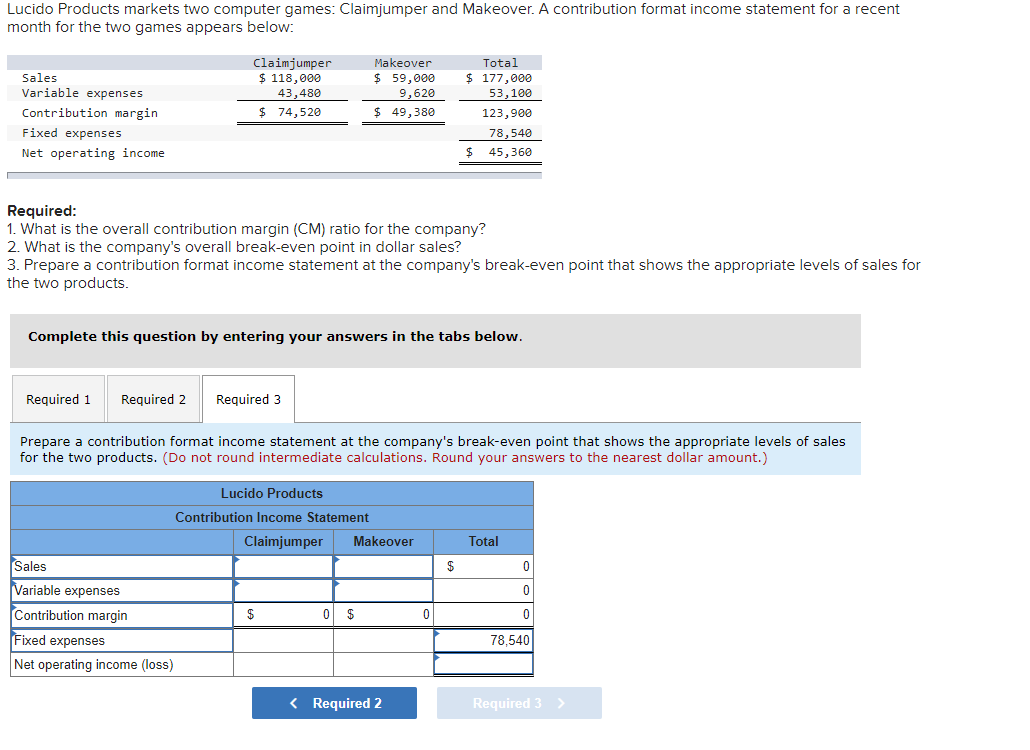Click Makeover Variable expenses input cell
Image resolution: width=1030 pixels, height=750 pixels.
click(x=384, y=590)
